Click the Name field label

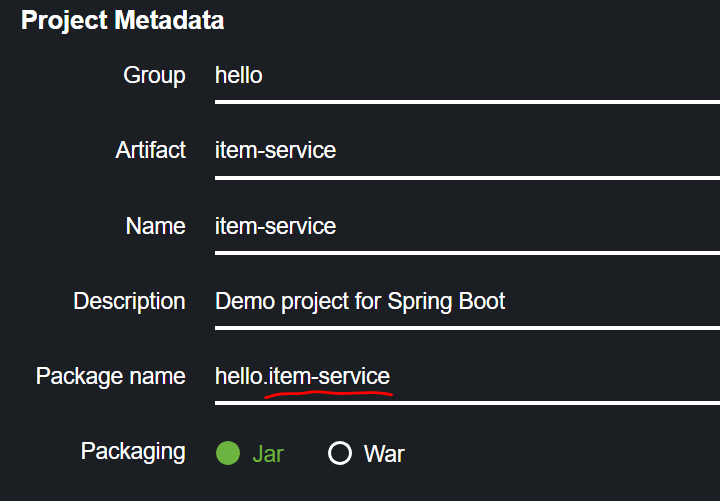pyautogui.click(x=155, y=226)
